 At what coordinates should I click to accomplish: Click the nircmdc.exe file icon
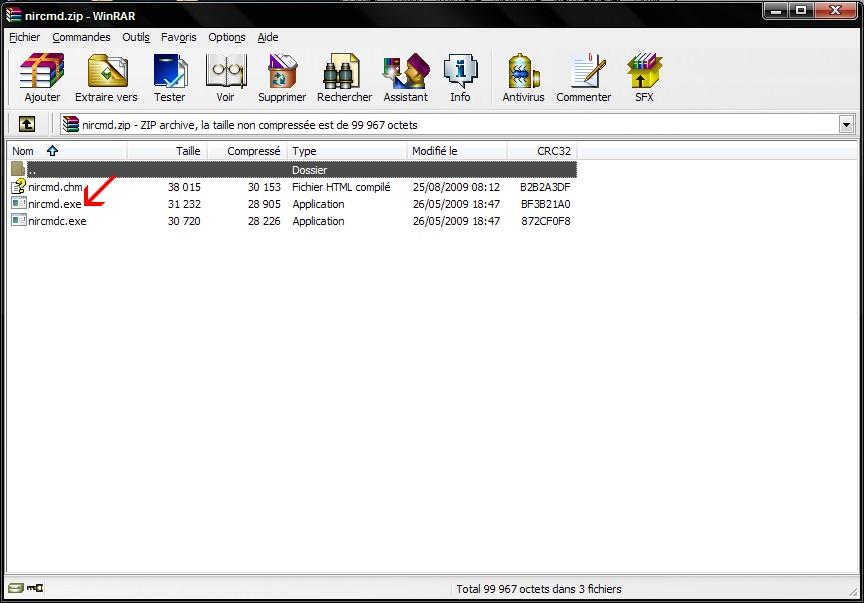19,220
